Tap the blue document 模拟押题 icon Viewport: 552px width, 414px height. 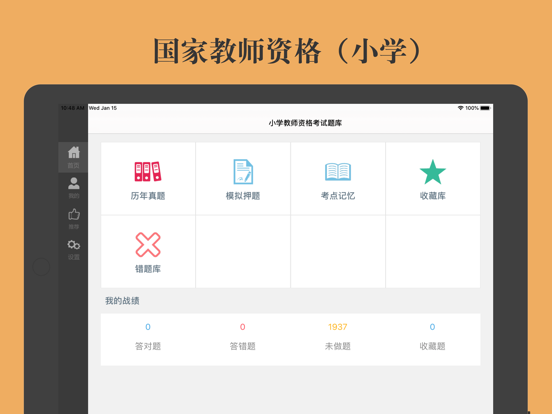point(243,171)
